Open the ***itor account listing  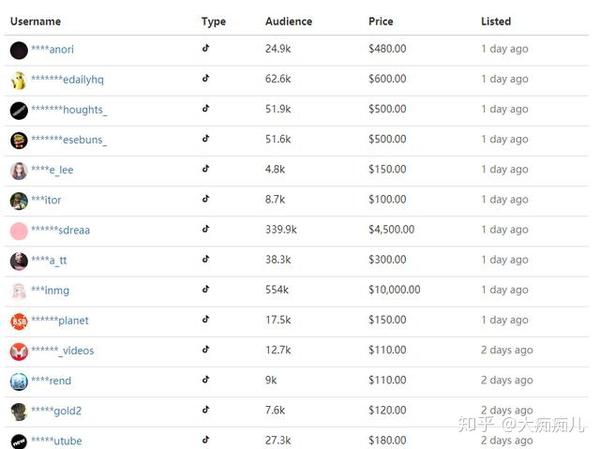(46, 200)
